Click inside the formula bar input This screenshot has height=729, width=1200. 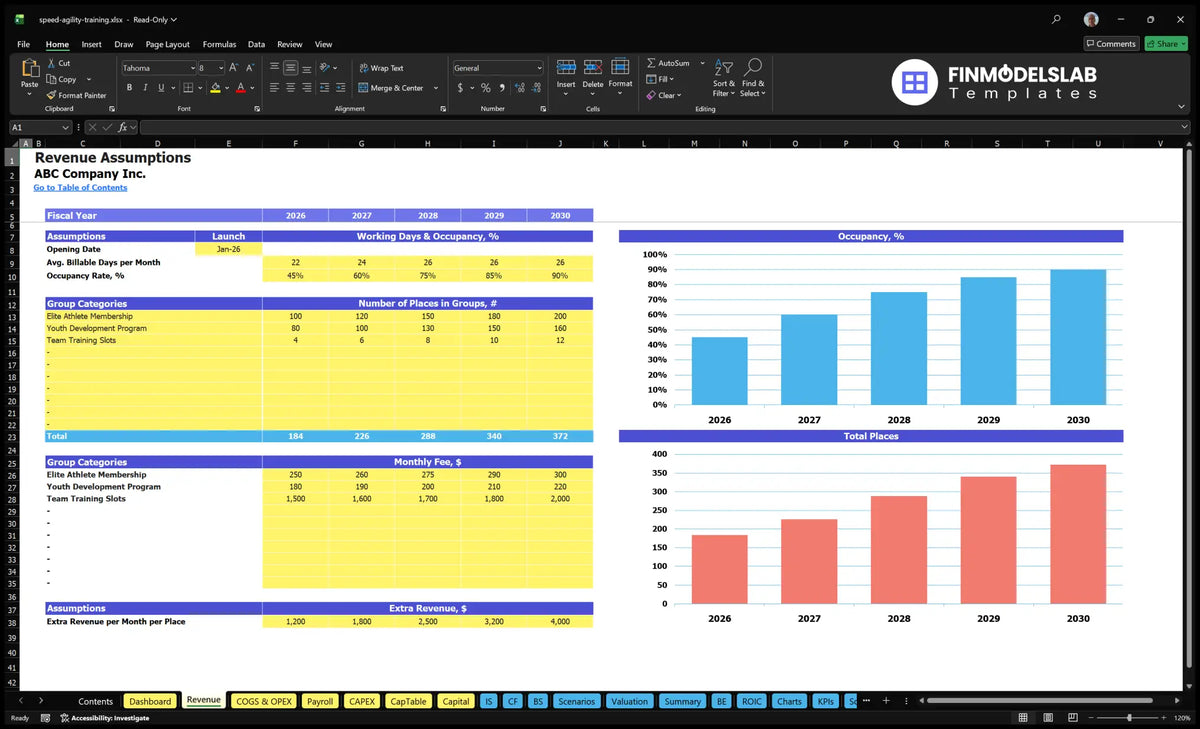665,127
